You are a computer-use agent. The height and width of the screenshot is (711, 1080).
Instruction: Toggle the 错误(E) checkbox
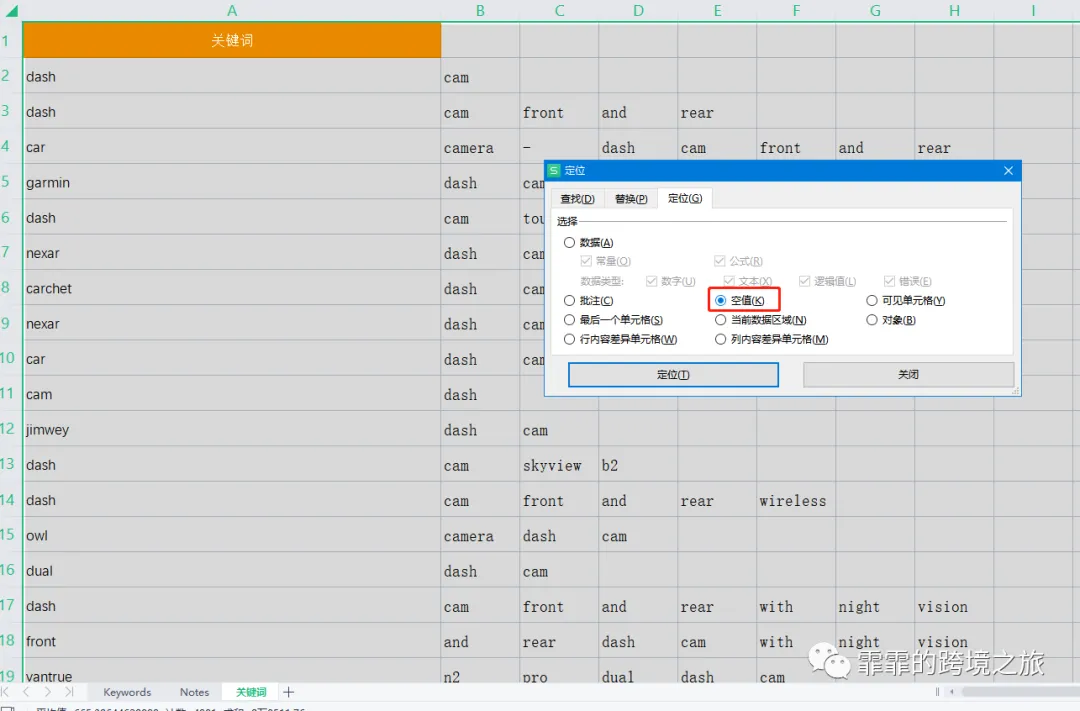[889, 280]
